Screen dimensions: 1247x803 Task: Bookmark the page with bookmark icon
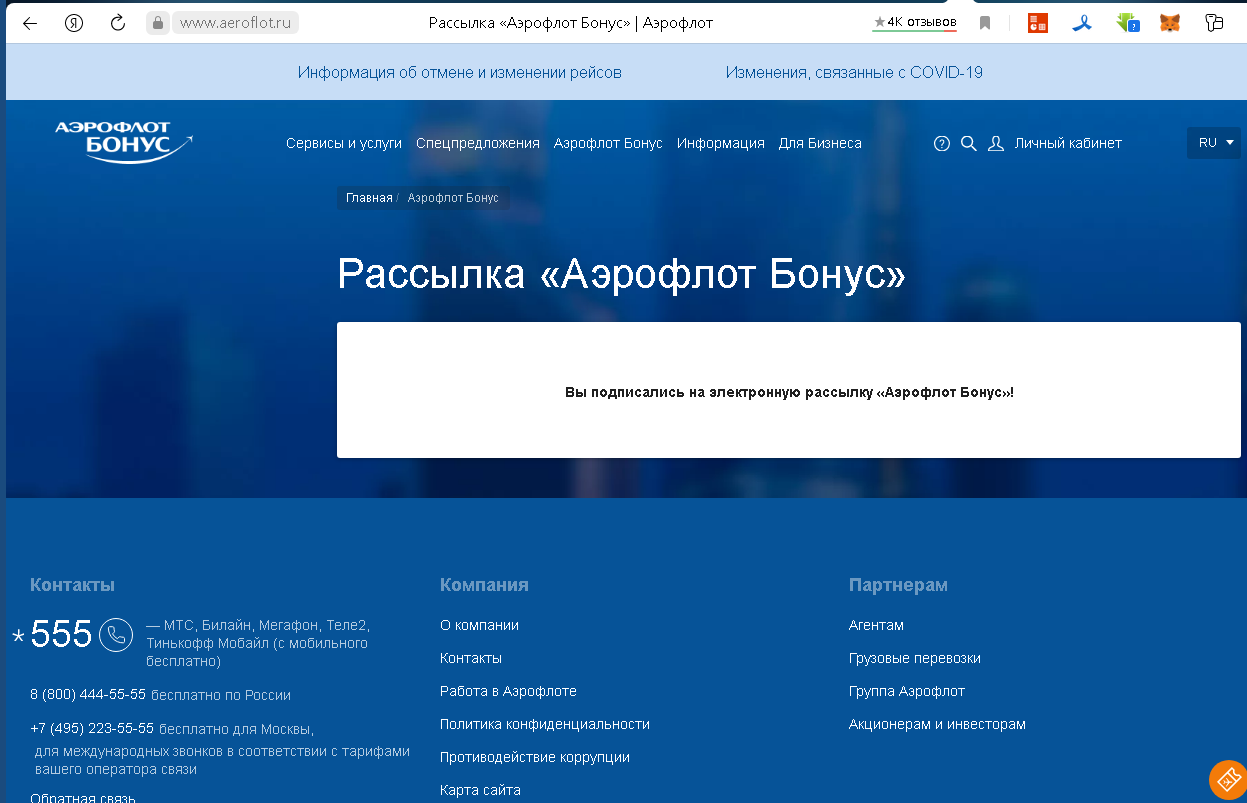985,23
